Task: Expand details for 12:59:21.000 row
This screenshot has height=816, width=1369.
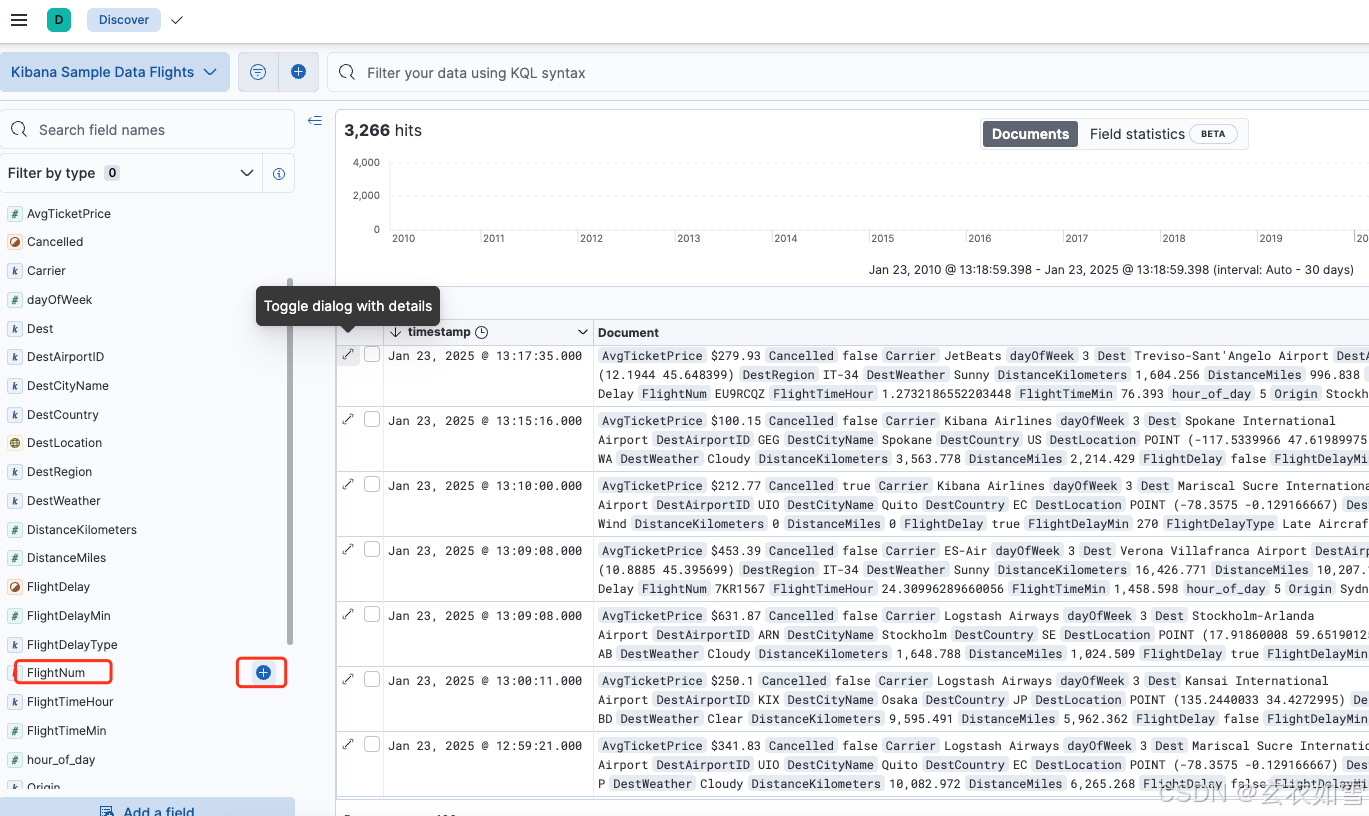Action: coord(348,744)
